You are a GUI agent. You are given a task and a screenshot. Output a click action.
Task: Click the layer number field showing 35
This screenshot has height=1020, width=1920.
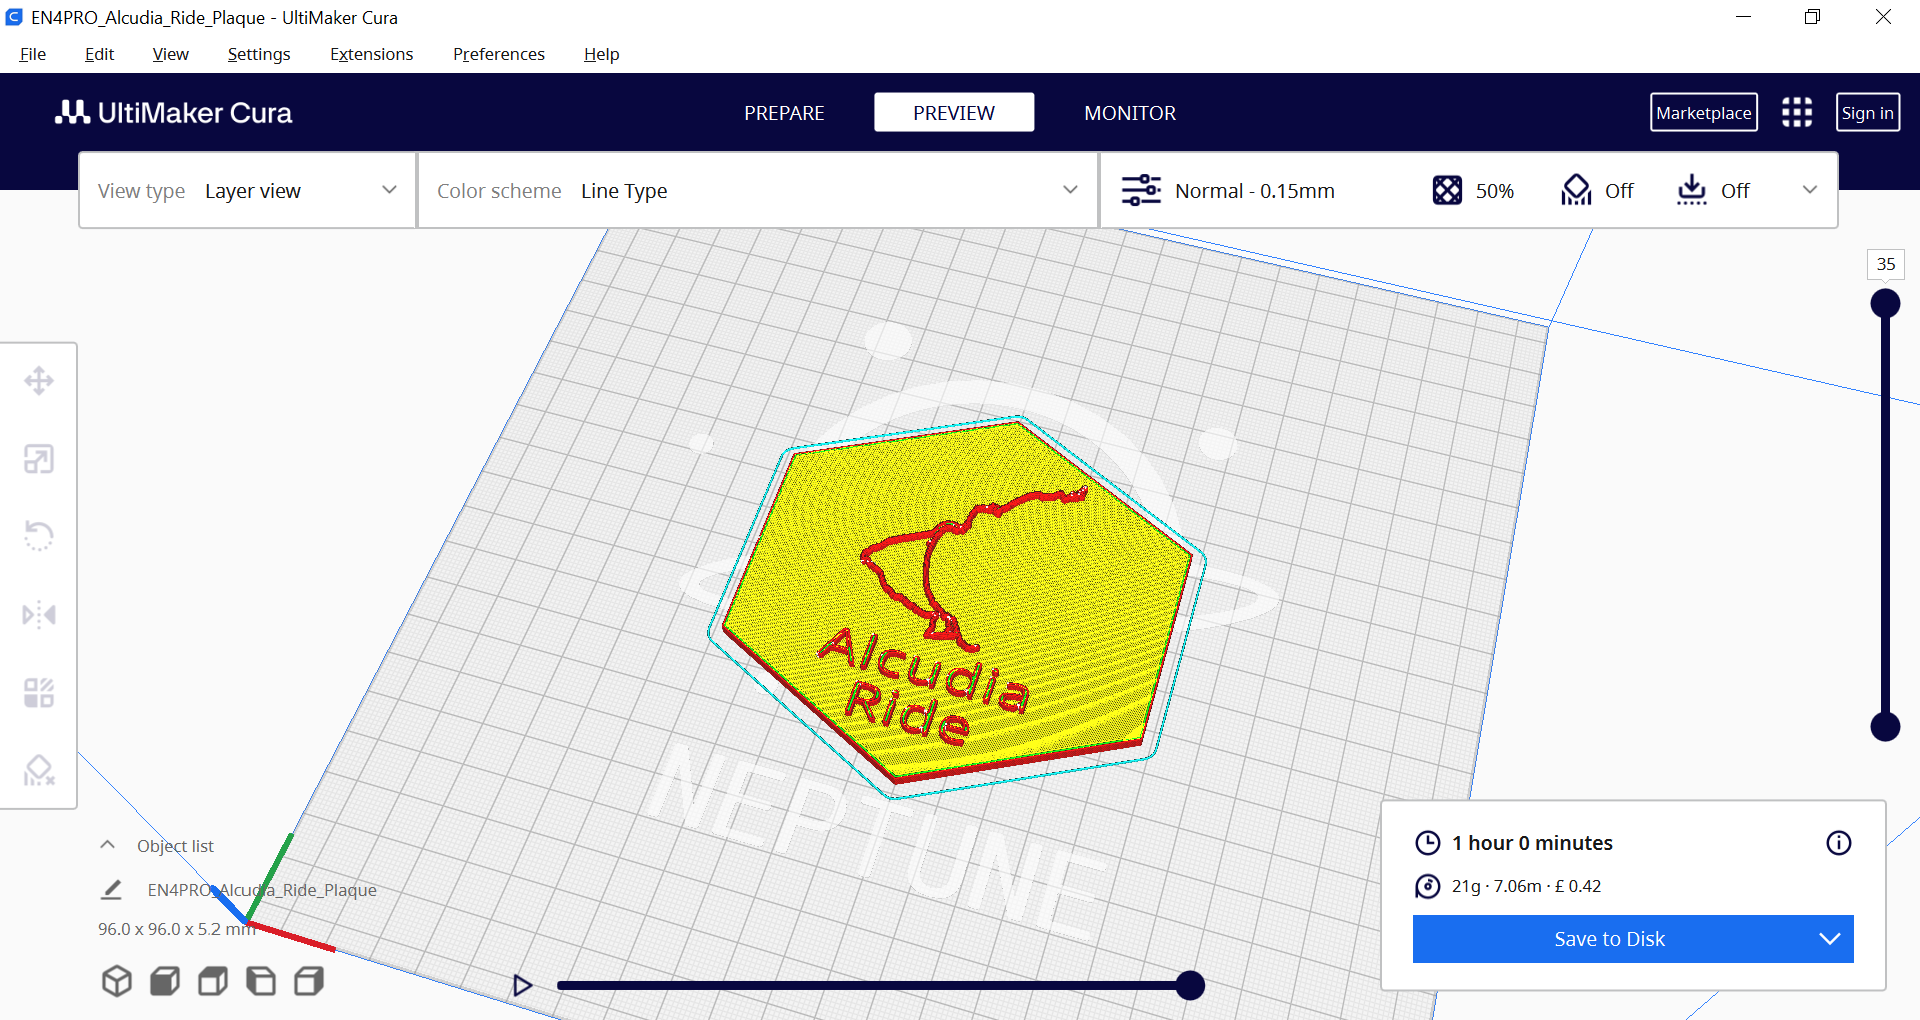pyautogui.click(x=1886, y=264)
